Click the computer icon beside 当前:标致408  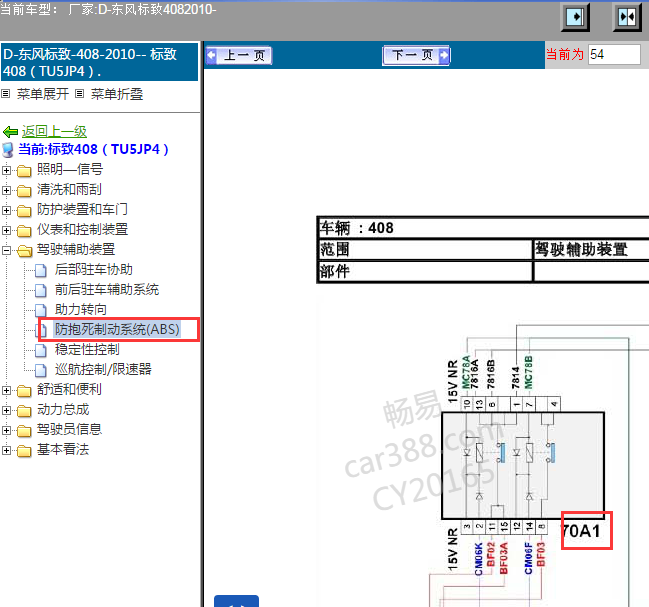pyautogui.click(x=8, y=150)
